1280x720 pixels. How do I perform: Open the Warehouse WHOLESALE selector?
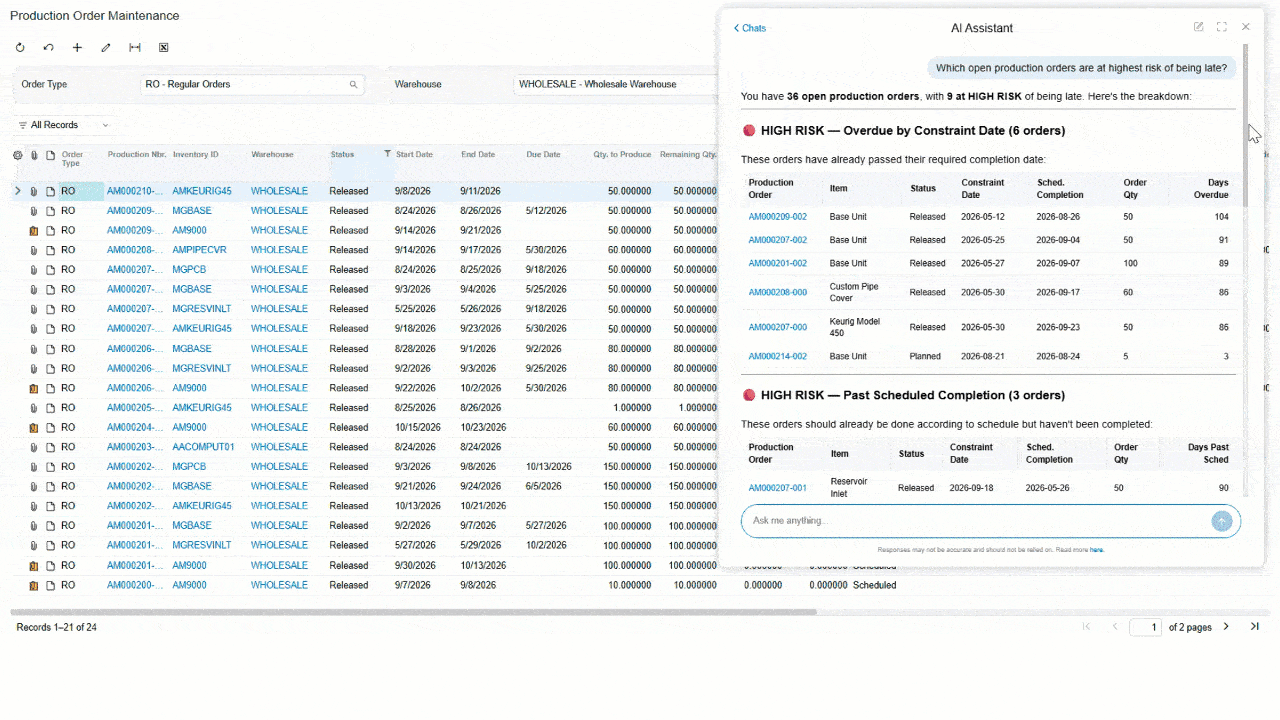click(615, 84)
